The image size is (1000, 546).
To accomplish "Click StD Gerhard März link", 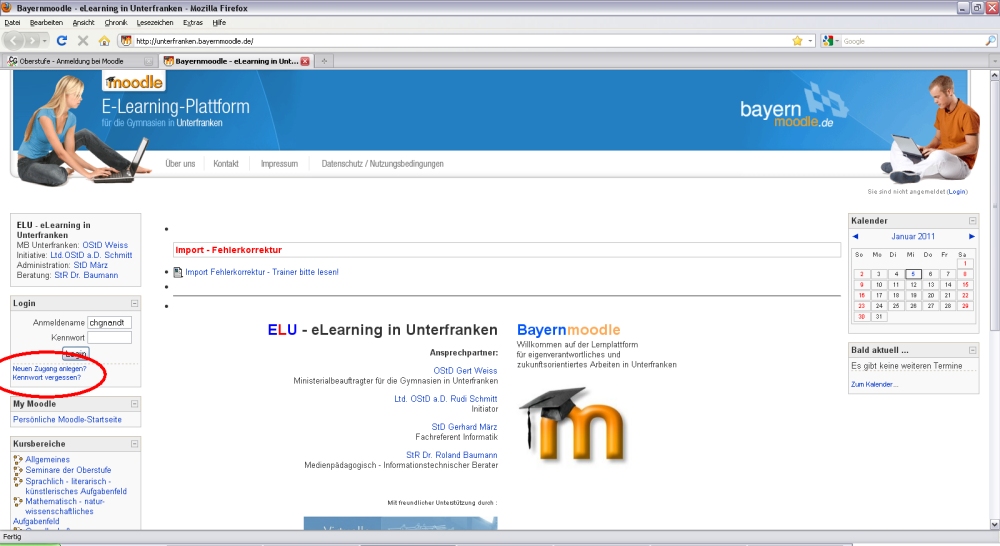I will coord(464,427).
